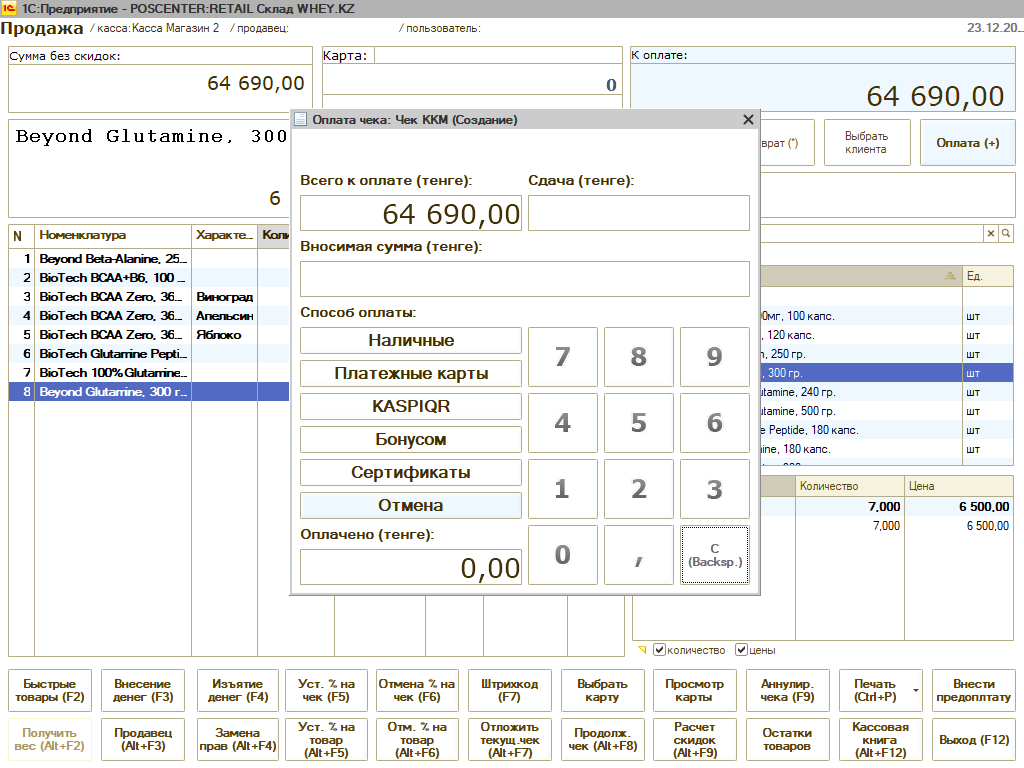The height and width of the screenshot is (768, 1024).
Task: Select Платежные карты payment method
Action: pos(411,374)
